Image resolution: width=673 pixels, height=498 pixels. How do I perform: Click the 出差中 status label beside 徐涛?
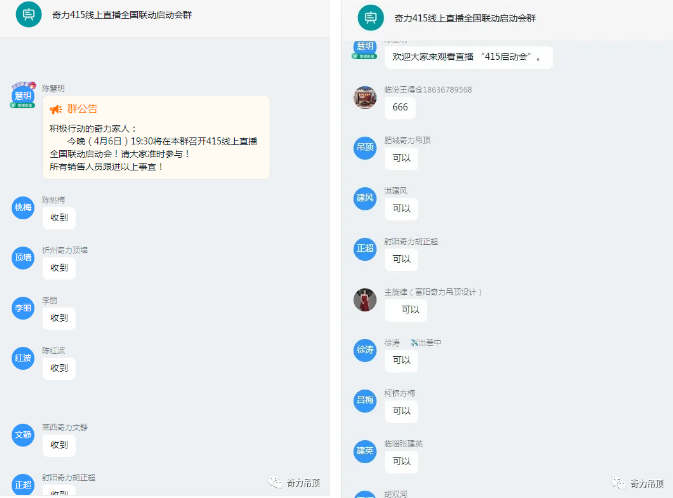[426, 343]
